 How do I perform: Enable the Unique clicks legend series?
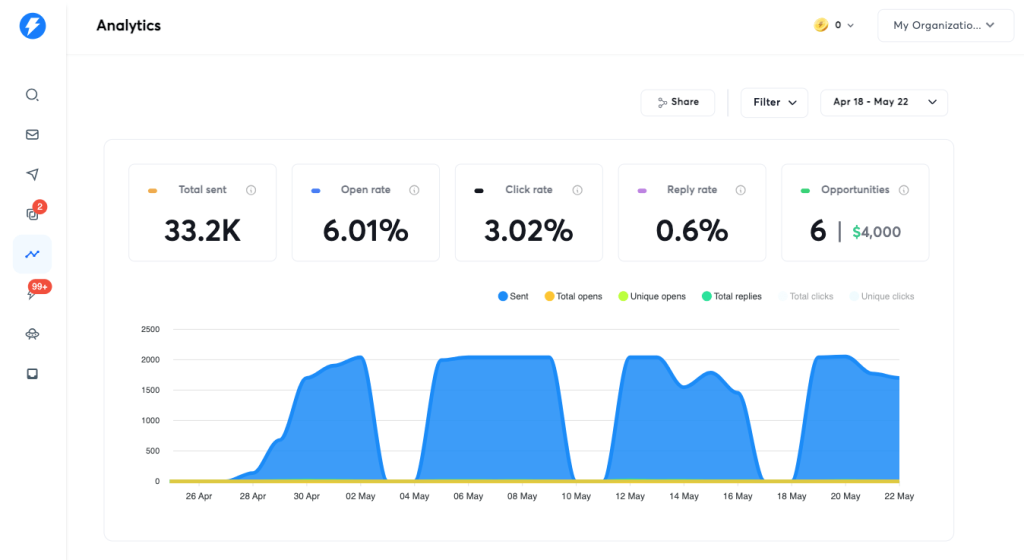(882, 296)
